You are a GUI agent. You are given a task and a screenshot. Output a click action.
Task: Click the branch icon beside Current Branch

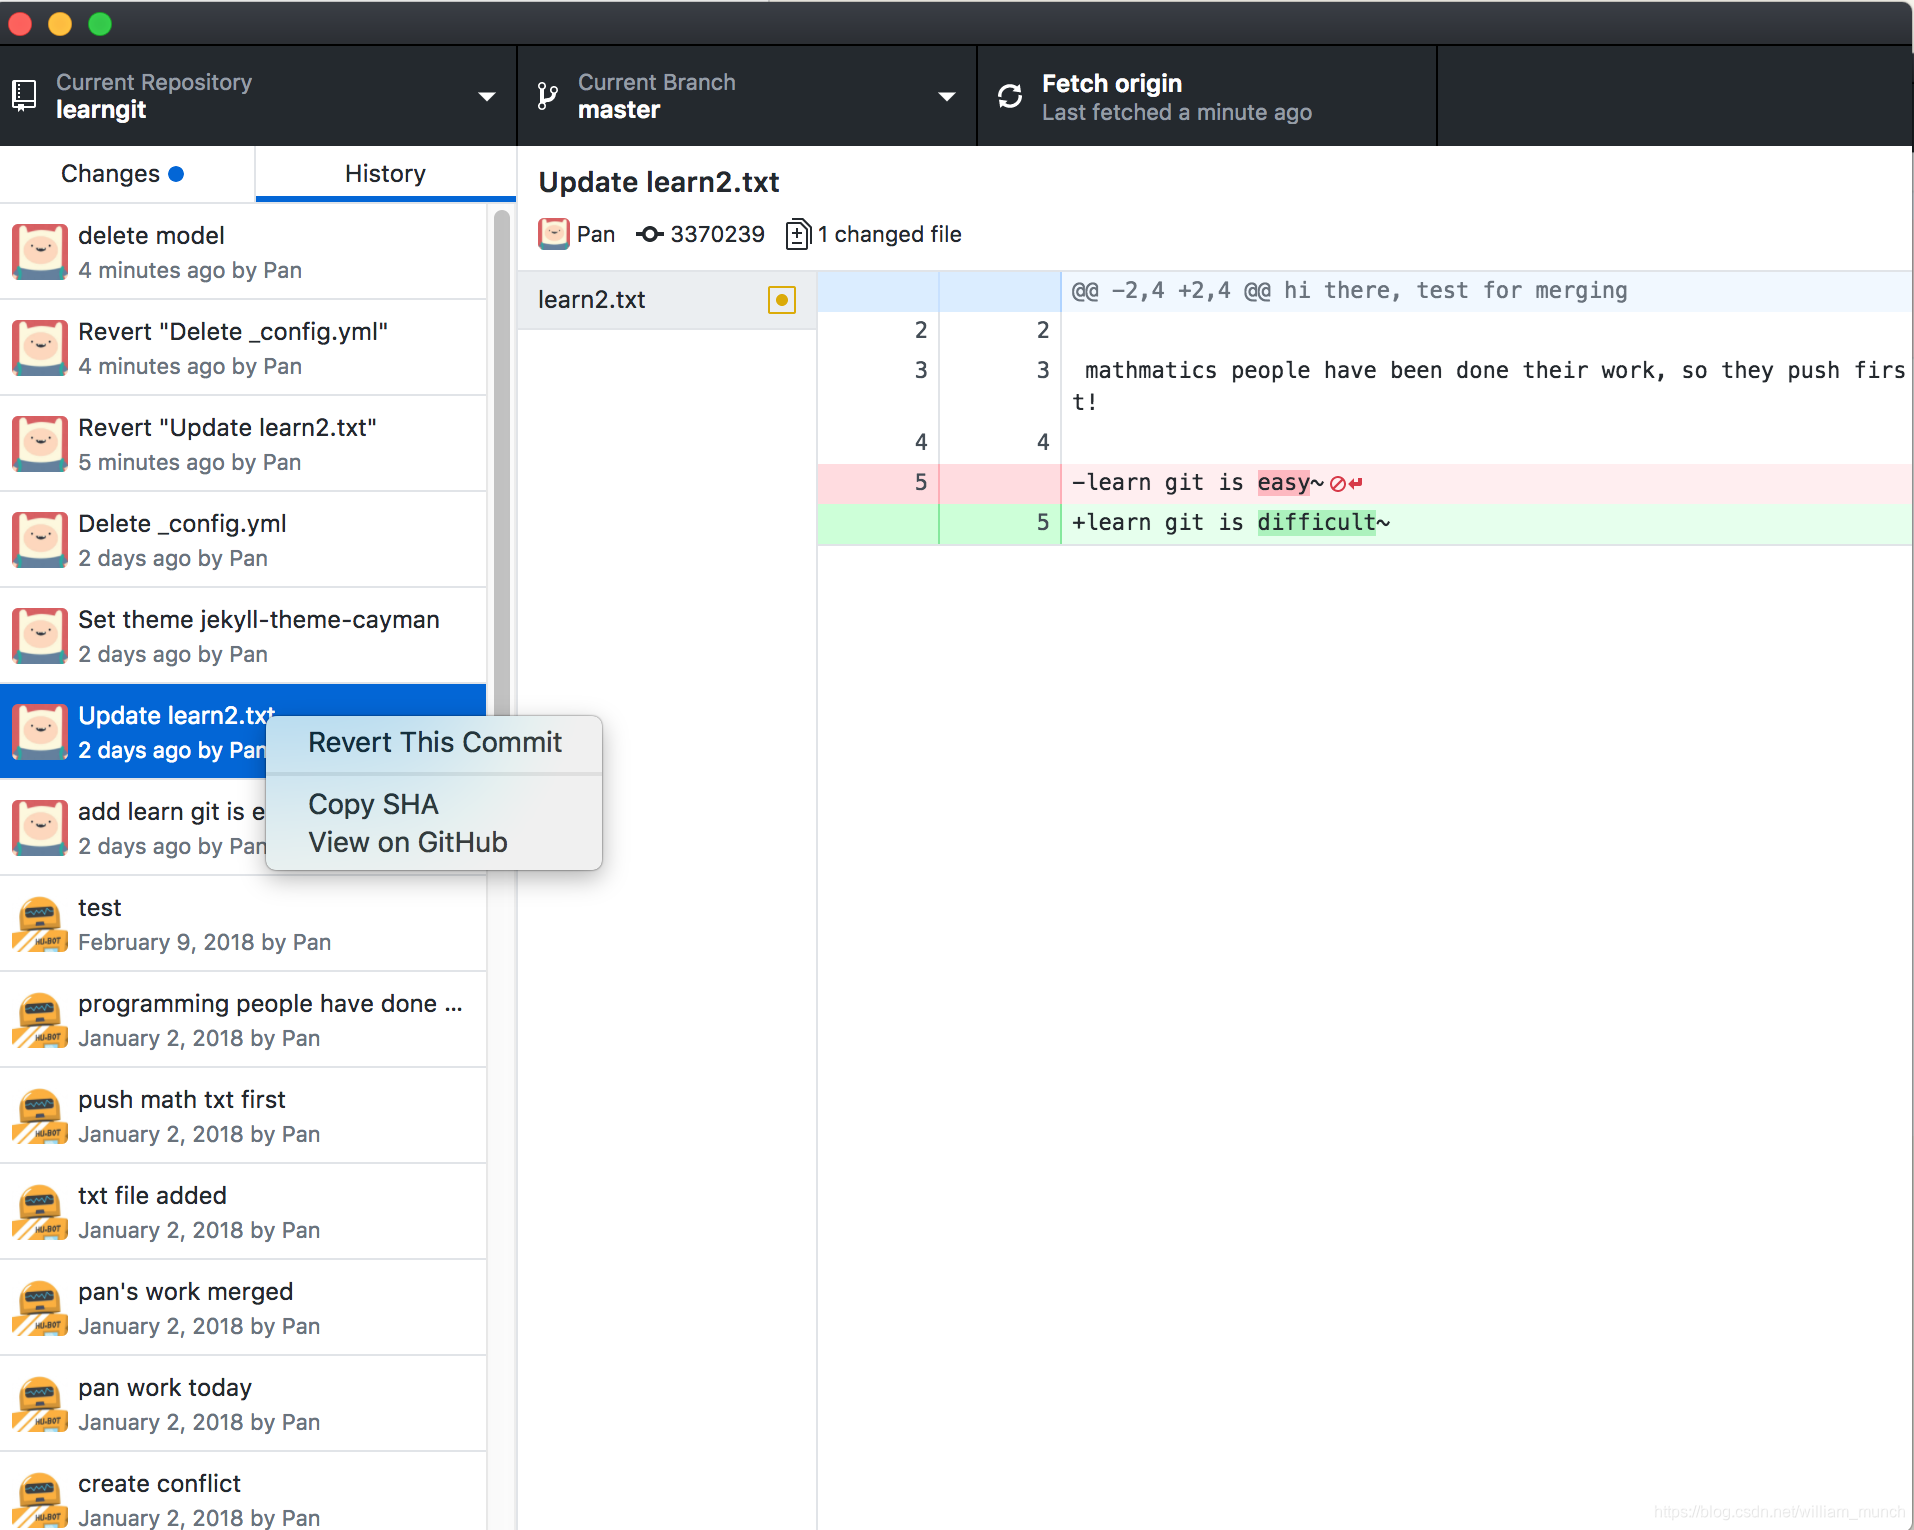pos(547,96)
